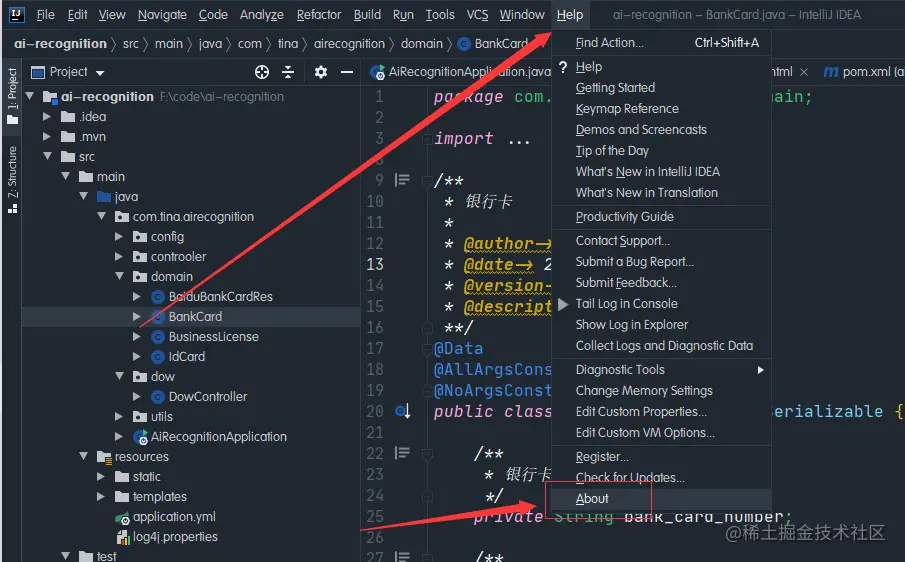Expand the utils package
Viewport: 905px width, 562px height.
tap(119, 417)
